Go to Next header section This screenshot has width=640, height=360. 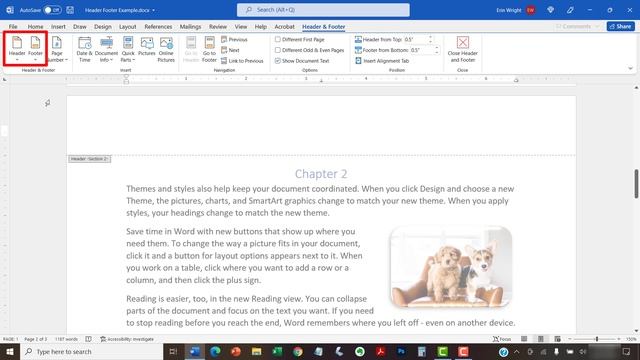[230, 50]
